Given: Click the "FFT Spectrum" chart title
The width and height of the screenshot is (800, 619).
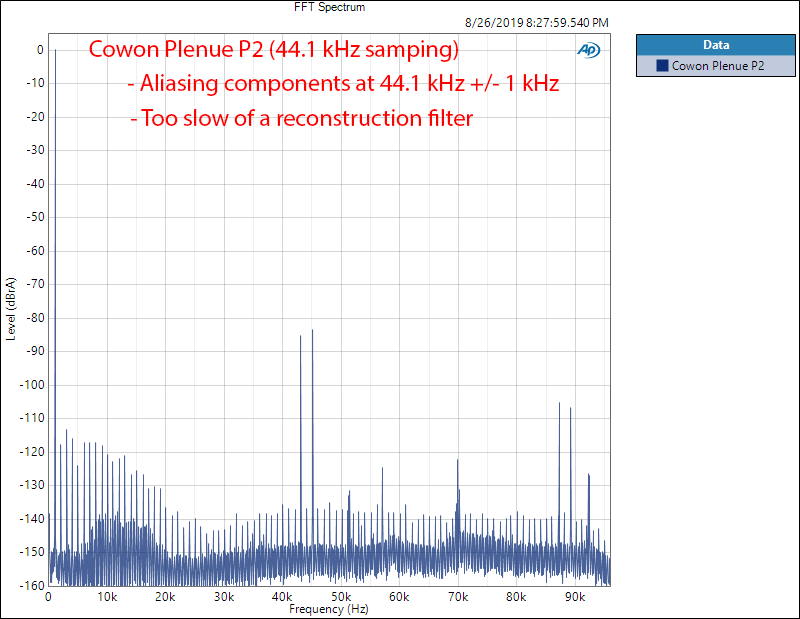Looking at the screenshot, I should (330, 7).
